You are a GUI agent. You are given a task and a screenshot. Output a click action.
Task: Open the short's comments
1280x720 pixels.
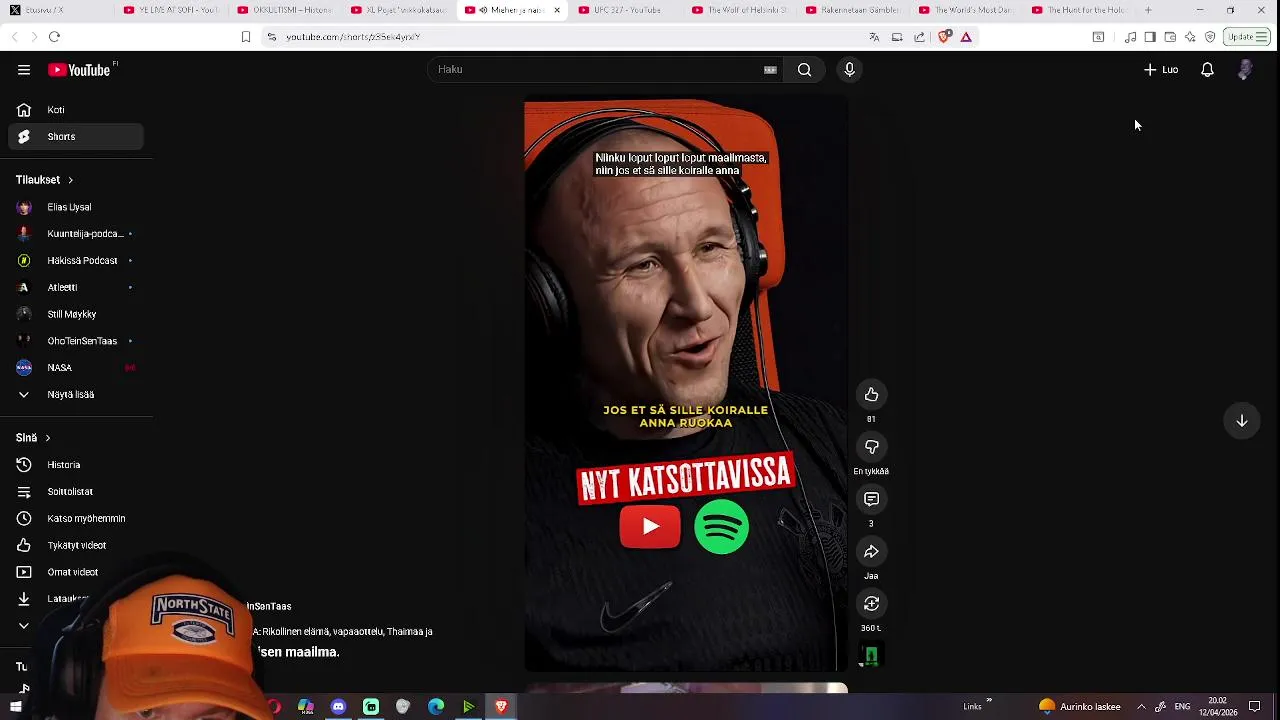click(871, 499)
